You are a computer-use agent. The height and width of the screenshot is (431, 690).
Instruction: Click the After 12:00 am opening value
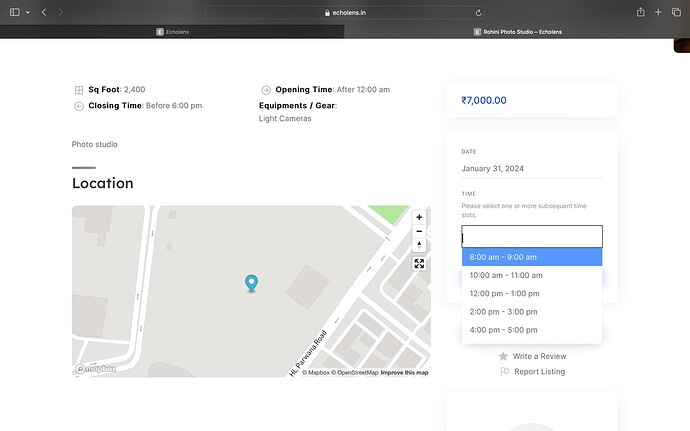click(363, 89)
